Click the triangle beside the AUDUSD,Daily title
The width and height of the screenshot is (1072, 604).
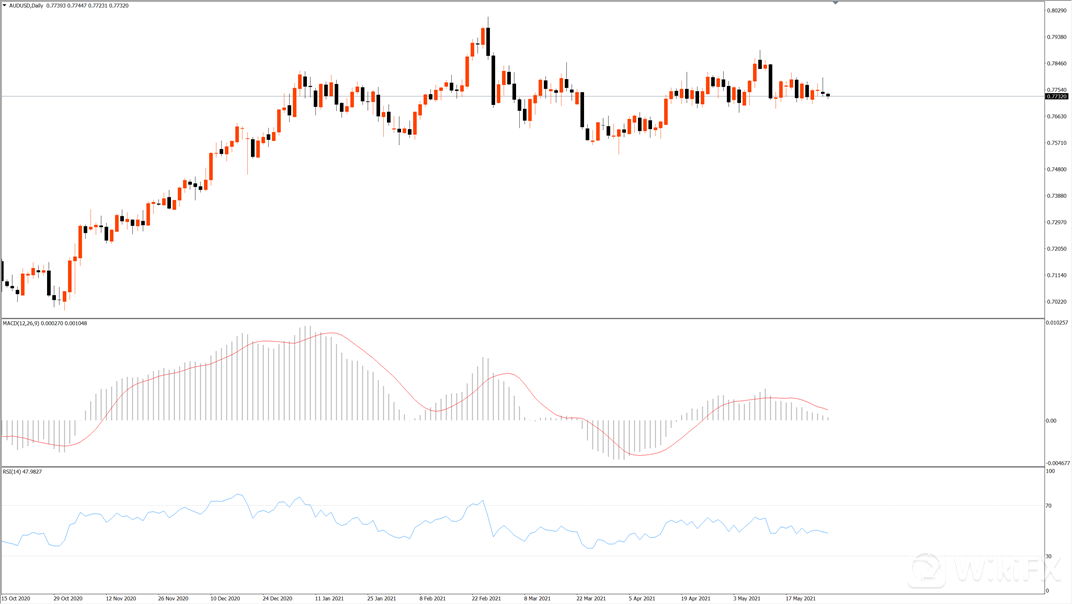[4, 6]
